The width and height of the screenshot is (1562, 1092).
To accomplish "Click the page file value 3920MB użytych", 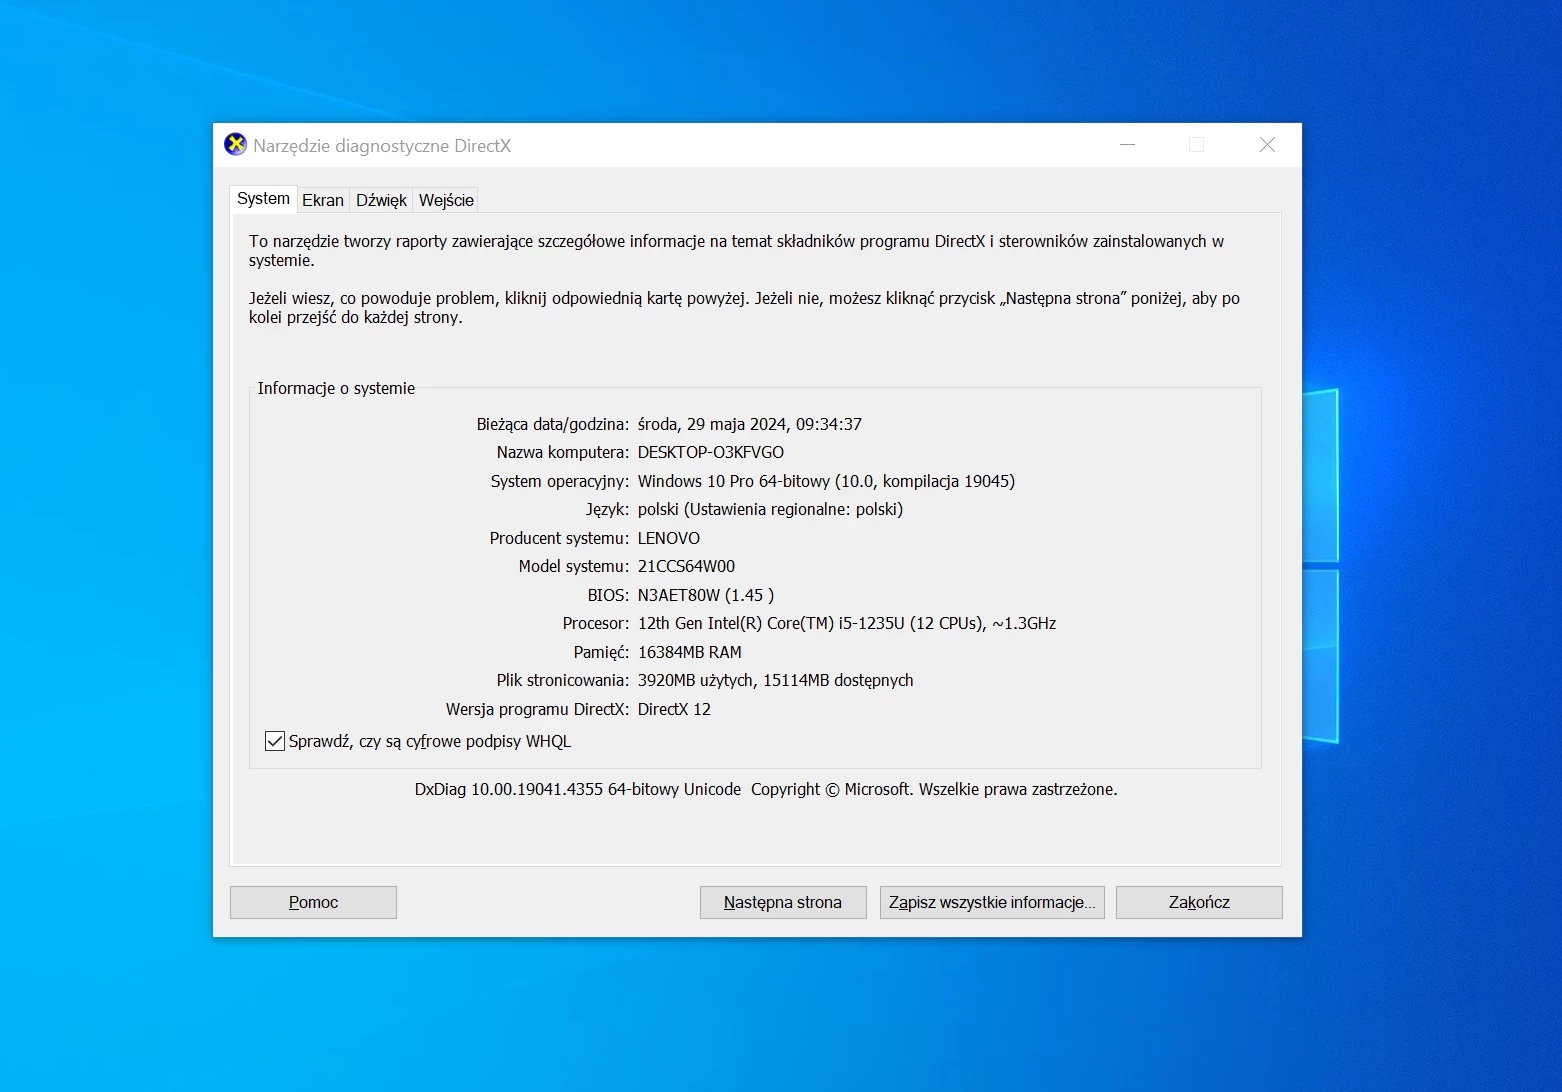I will pos(776,680).
